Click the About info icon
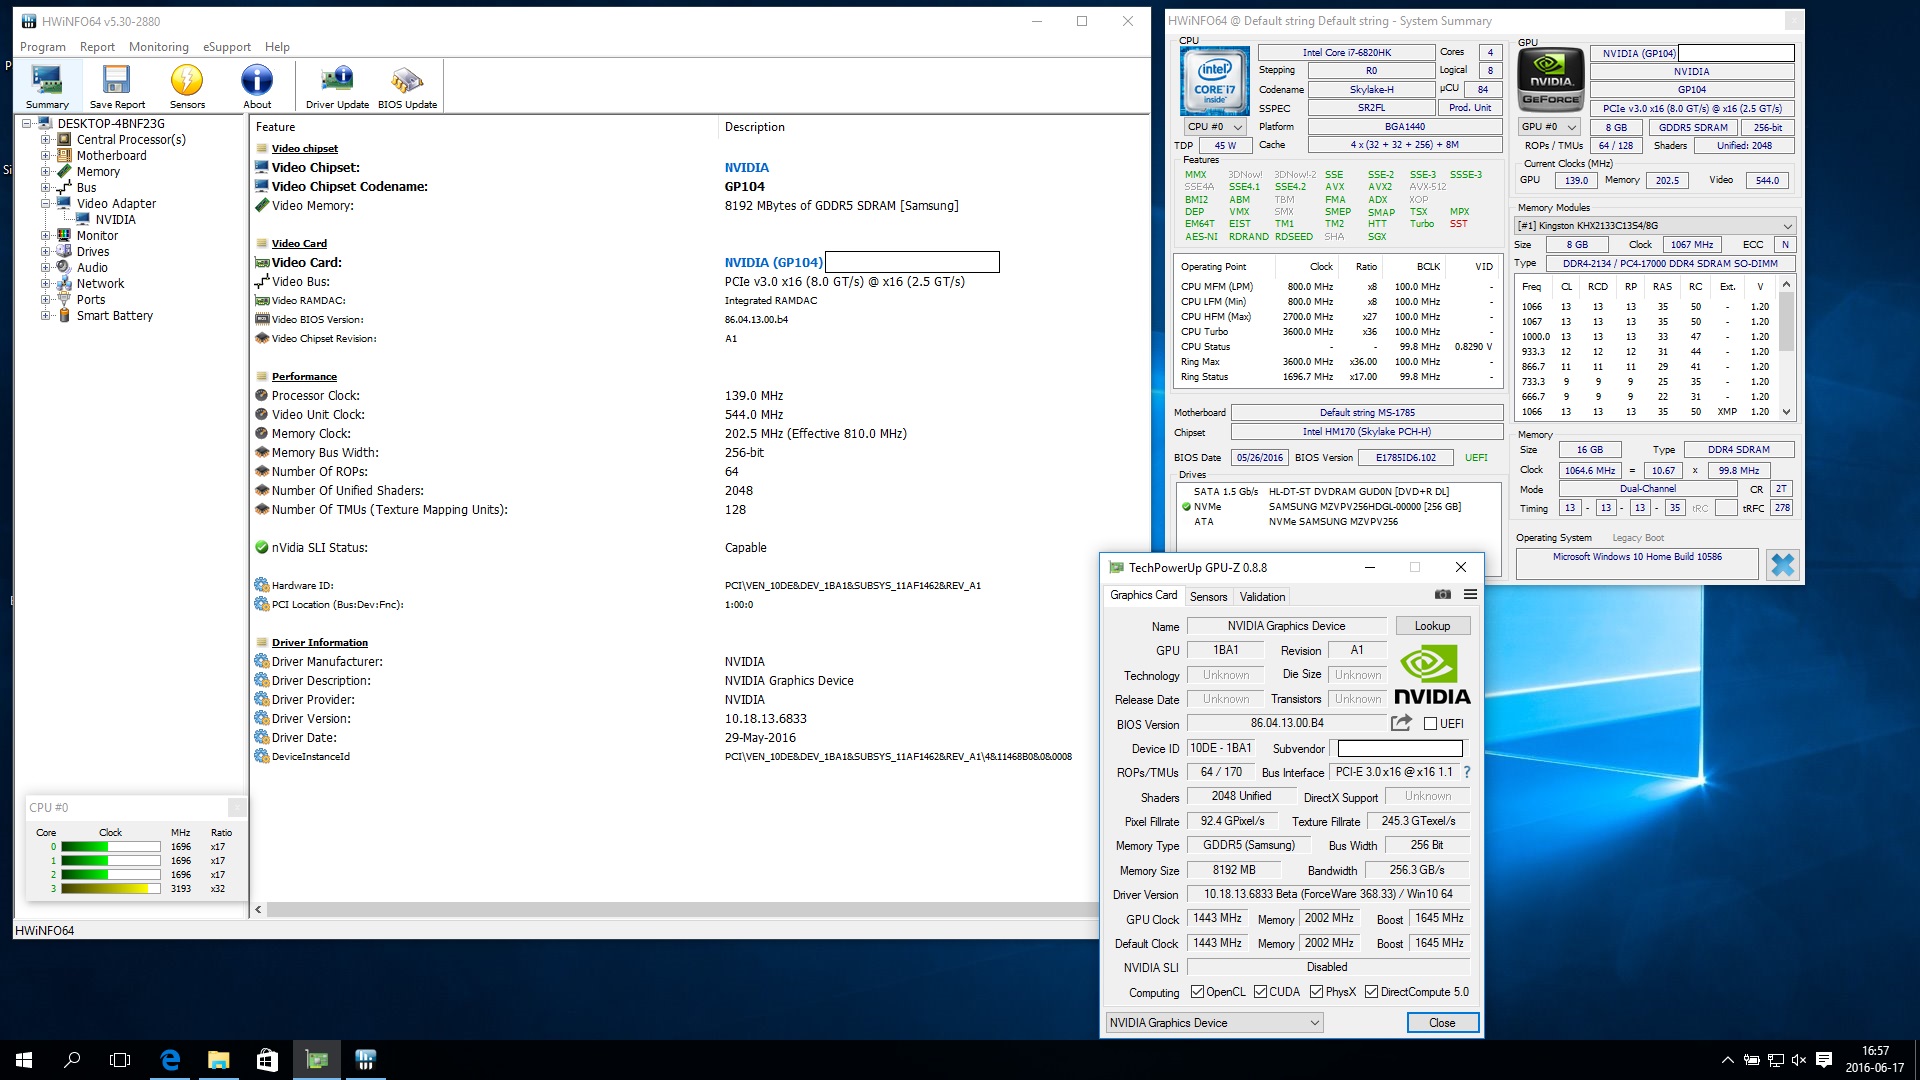The height and width of the screenshot is (1080, 1920). pyautogui.click(x=257, y=85)
